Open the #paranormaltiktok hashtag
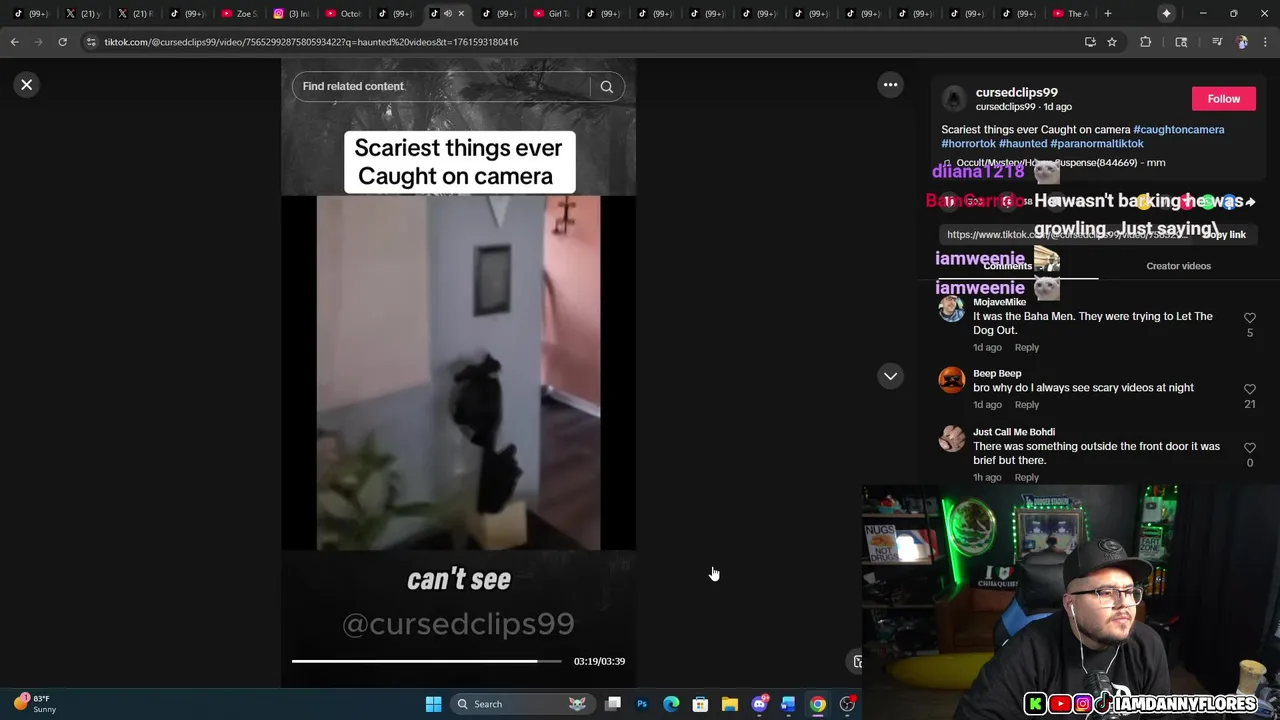 coord(1097,143)
